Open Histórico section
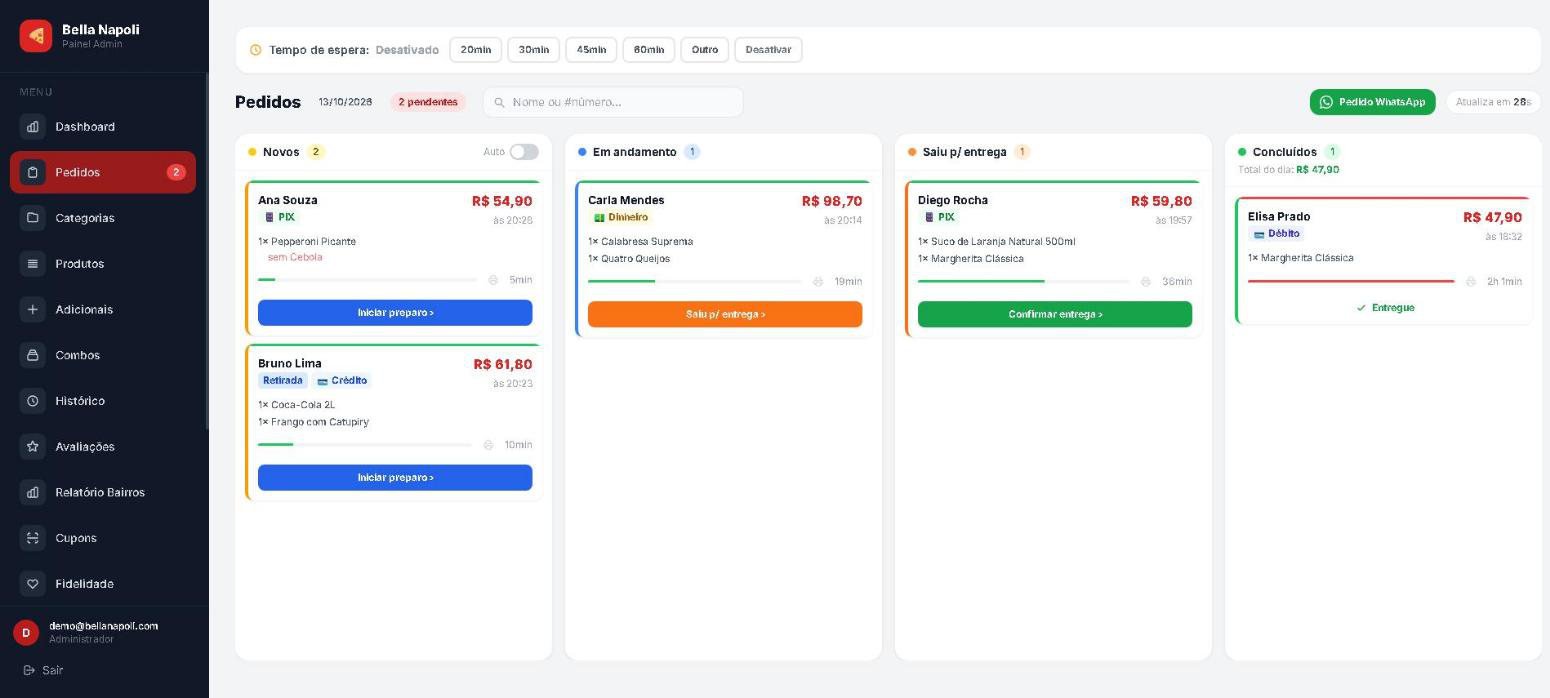Screen dimensions: 1550x698 click(x=103, y=401)
